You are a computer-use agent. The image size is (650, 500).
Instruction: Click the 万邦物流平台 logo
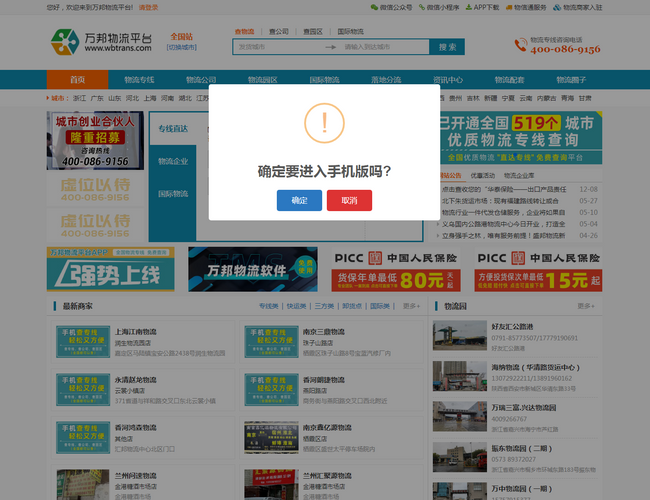pyautogui.click(x=101, y=42)
